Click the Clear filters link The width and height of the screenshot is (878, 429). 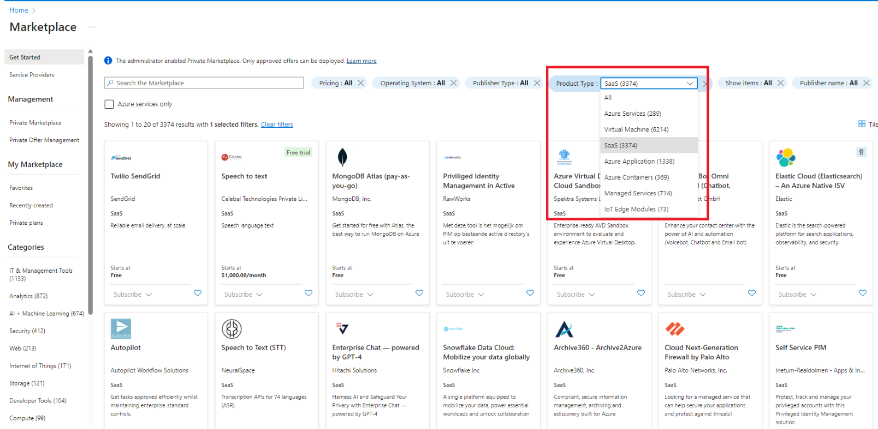point(277,124)
